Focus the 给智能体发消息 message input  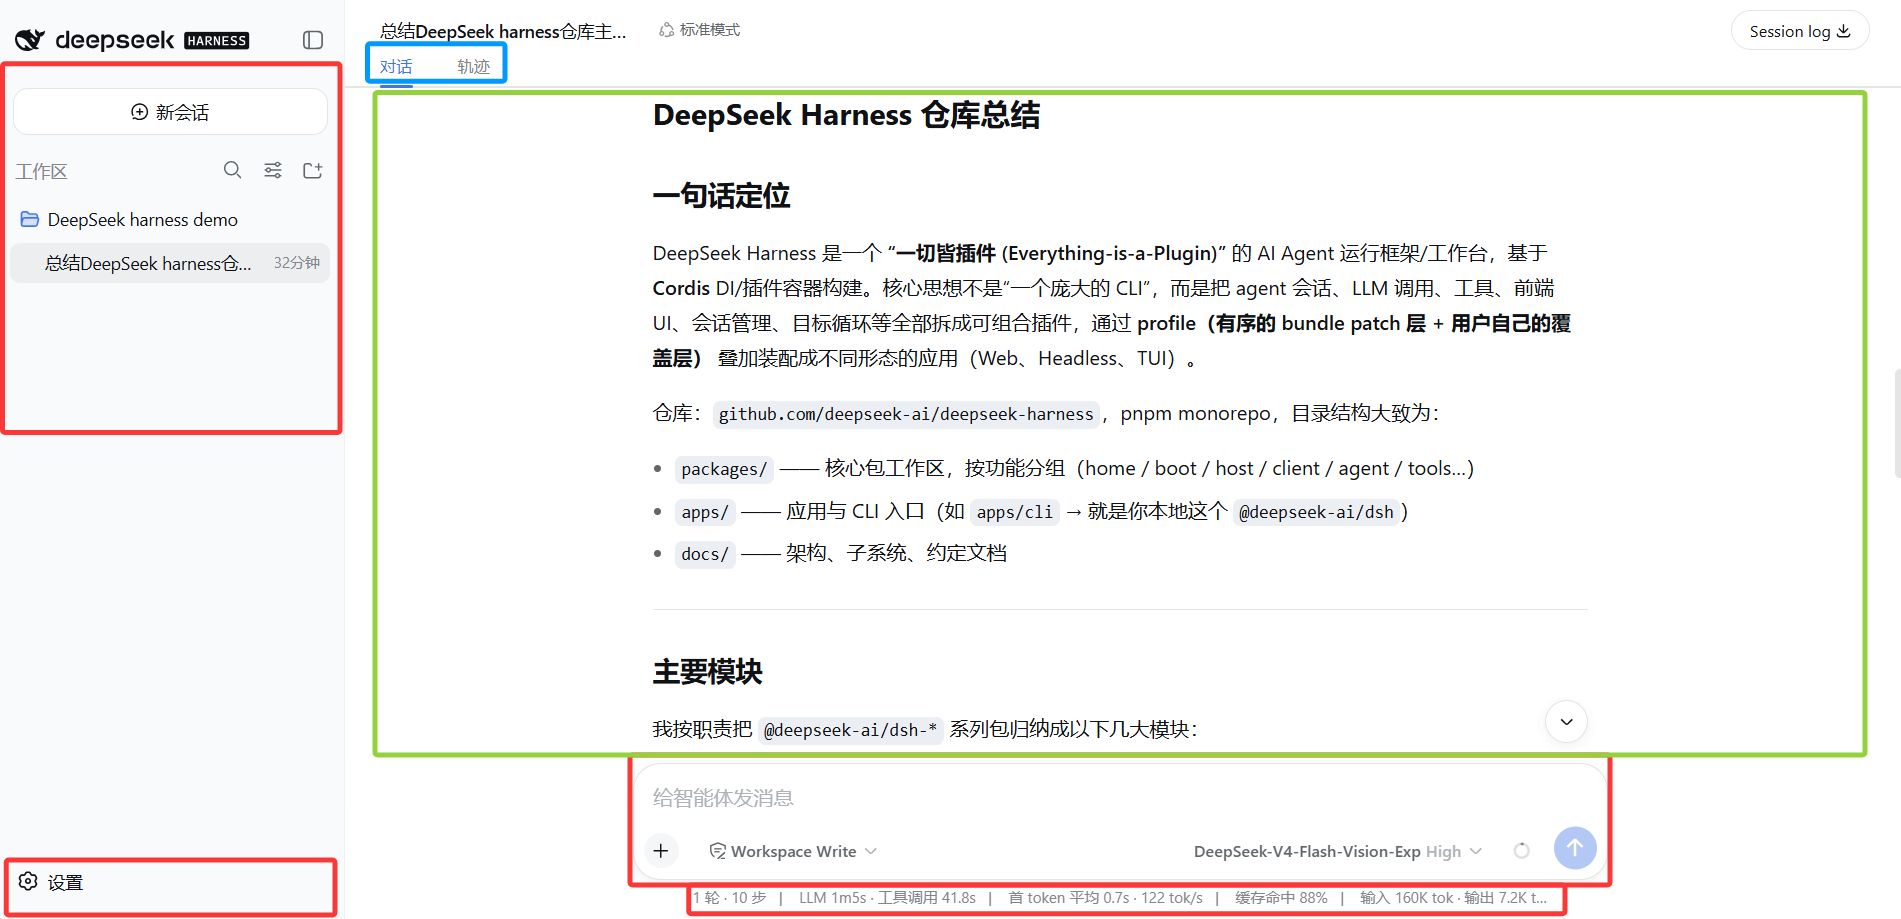[1118, 798]
